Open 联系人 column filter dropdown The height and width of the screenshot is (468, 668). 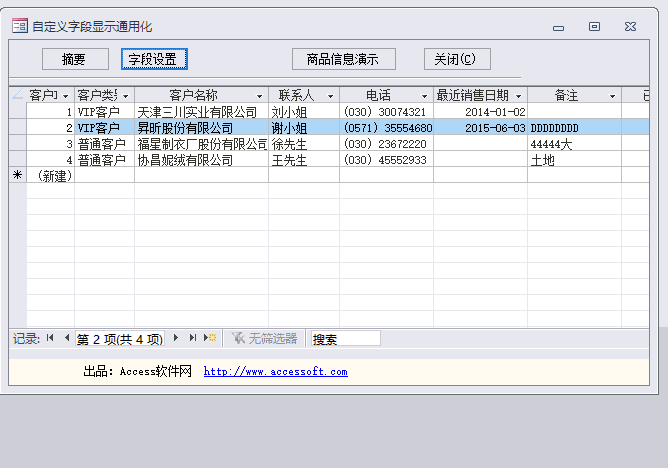pos(331,96)
